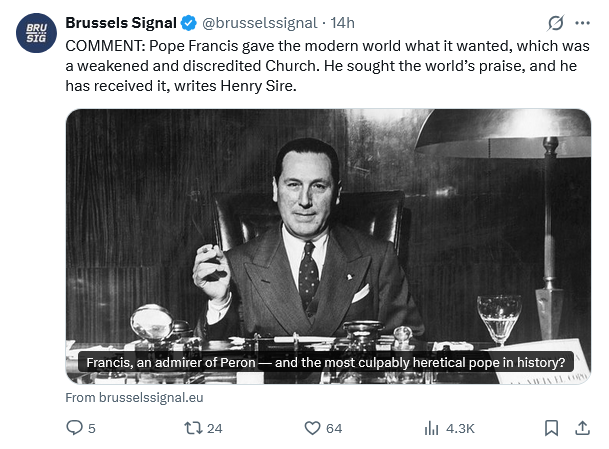Click the 'From brusselssignal.eu' source link
The image size is (609, 449).
pyautogui.click(x=134, y=397)
